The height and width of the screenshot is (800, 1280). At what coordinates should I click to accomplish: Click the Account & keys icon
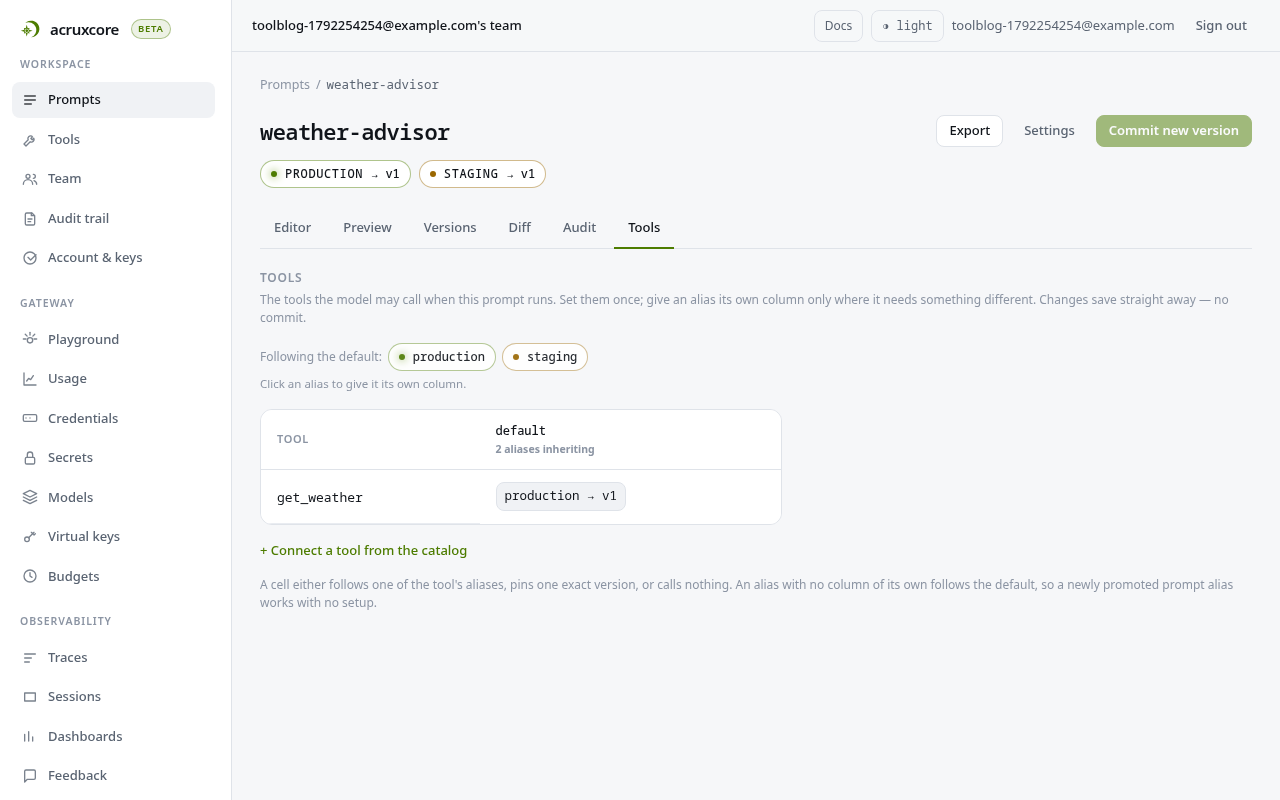(x=30, y=258)
